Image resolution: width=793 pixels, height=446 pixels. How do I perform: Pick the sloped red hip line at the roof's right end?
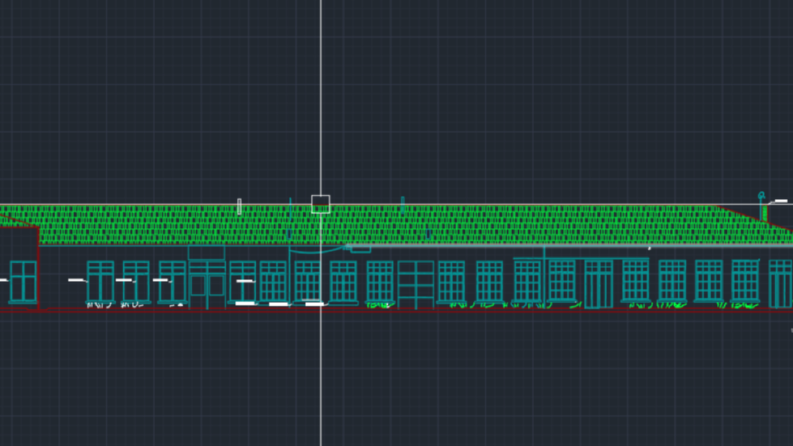coord(755,217)
